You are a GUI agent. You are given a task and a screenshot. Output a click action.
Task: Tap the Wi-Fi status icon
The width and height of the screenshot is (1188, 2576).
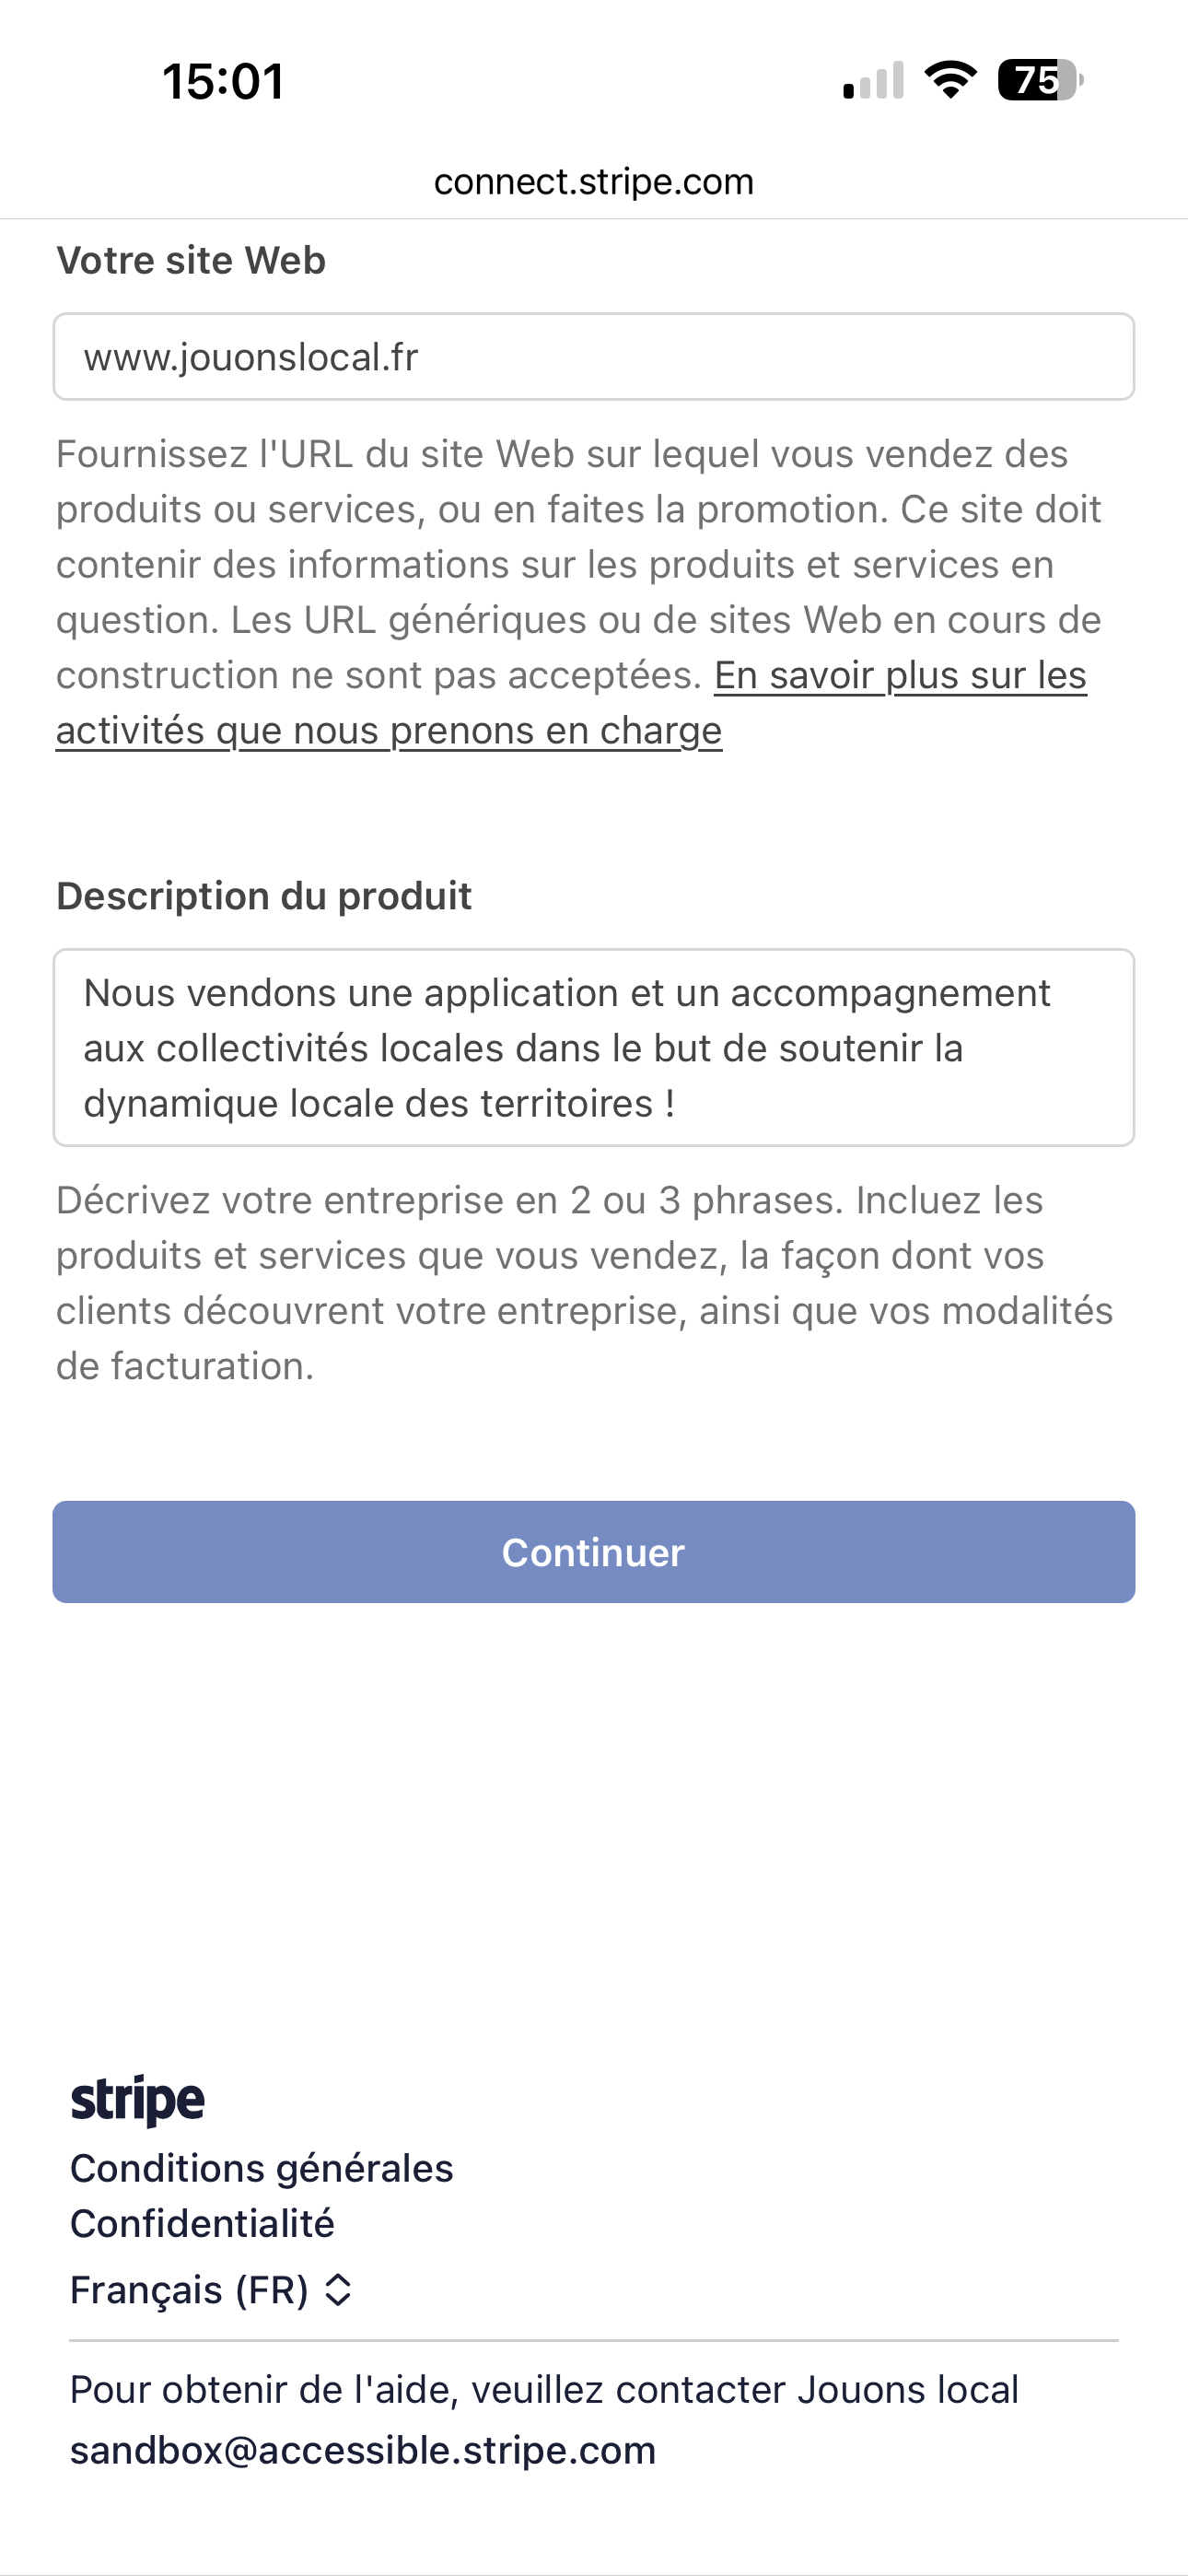click(950, 80)
